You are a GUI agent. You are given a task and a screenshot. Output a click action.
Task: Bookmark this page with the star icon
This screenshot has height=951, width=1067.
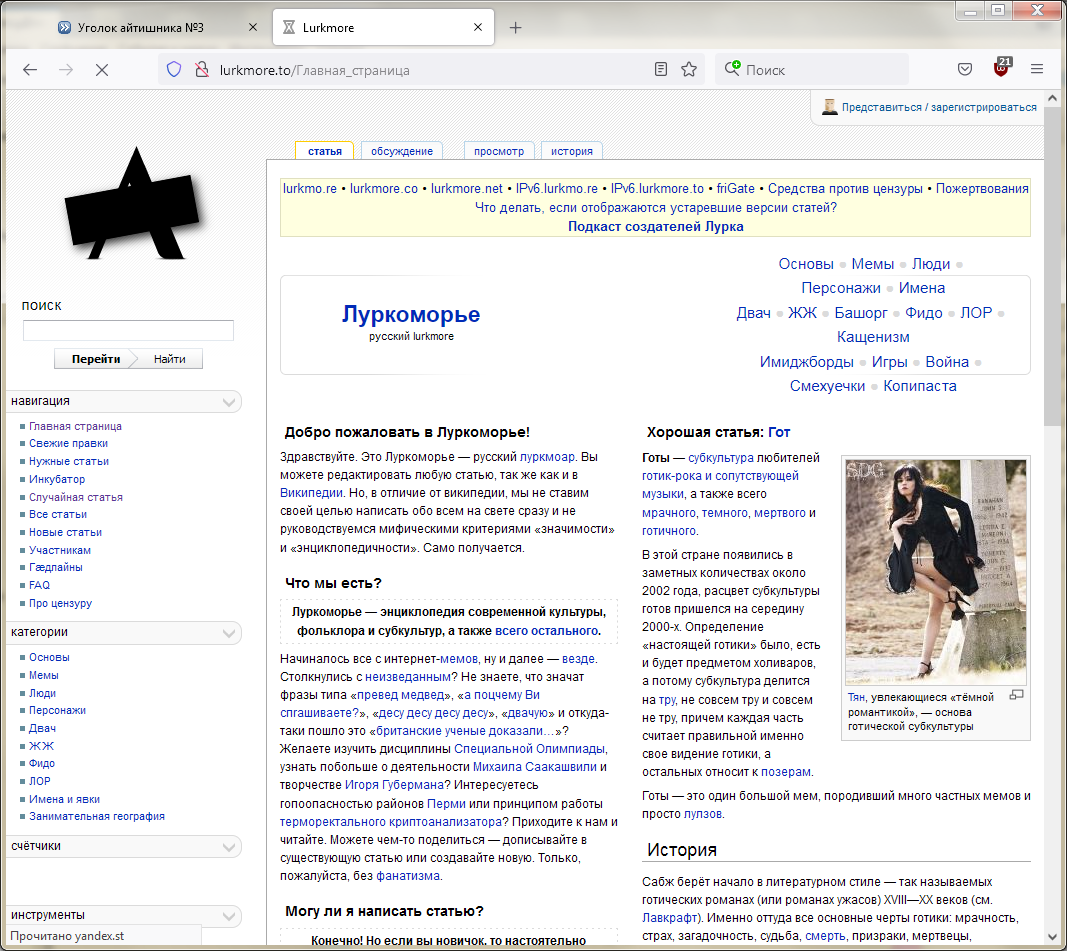pyautogui.click(x=689, y=69)
